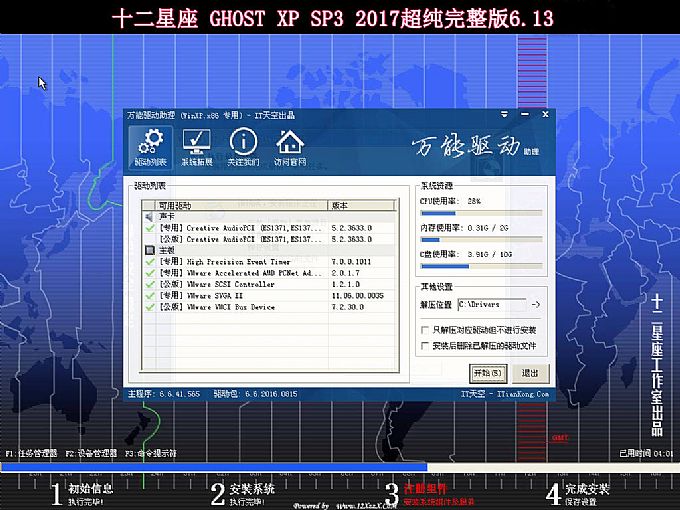
Task: Toggle the [公版] Creative AudioPCI driver checkbox
Action: pos(150,239)
